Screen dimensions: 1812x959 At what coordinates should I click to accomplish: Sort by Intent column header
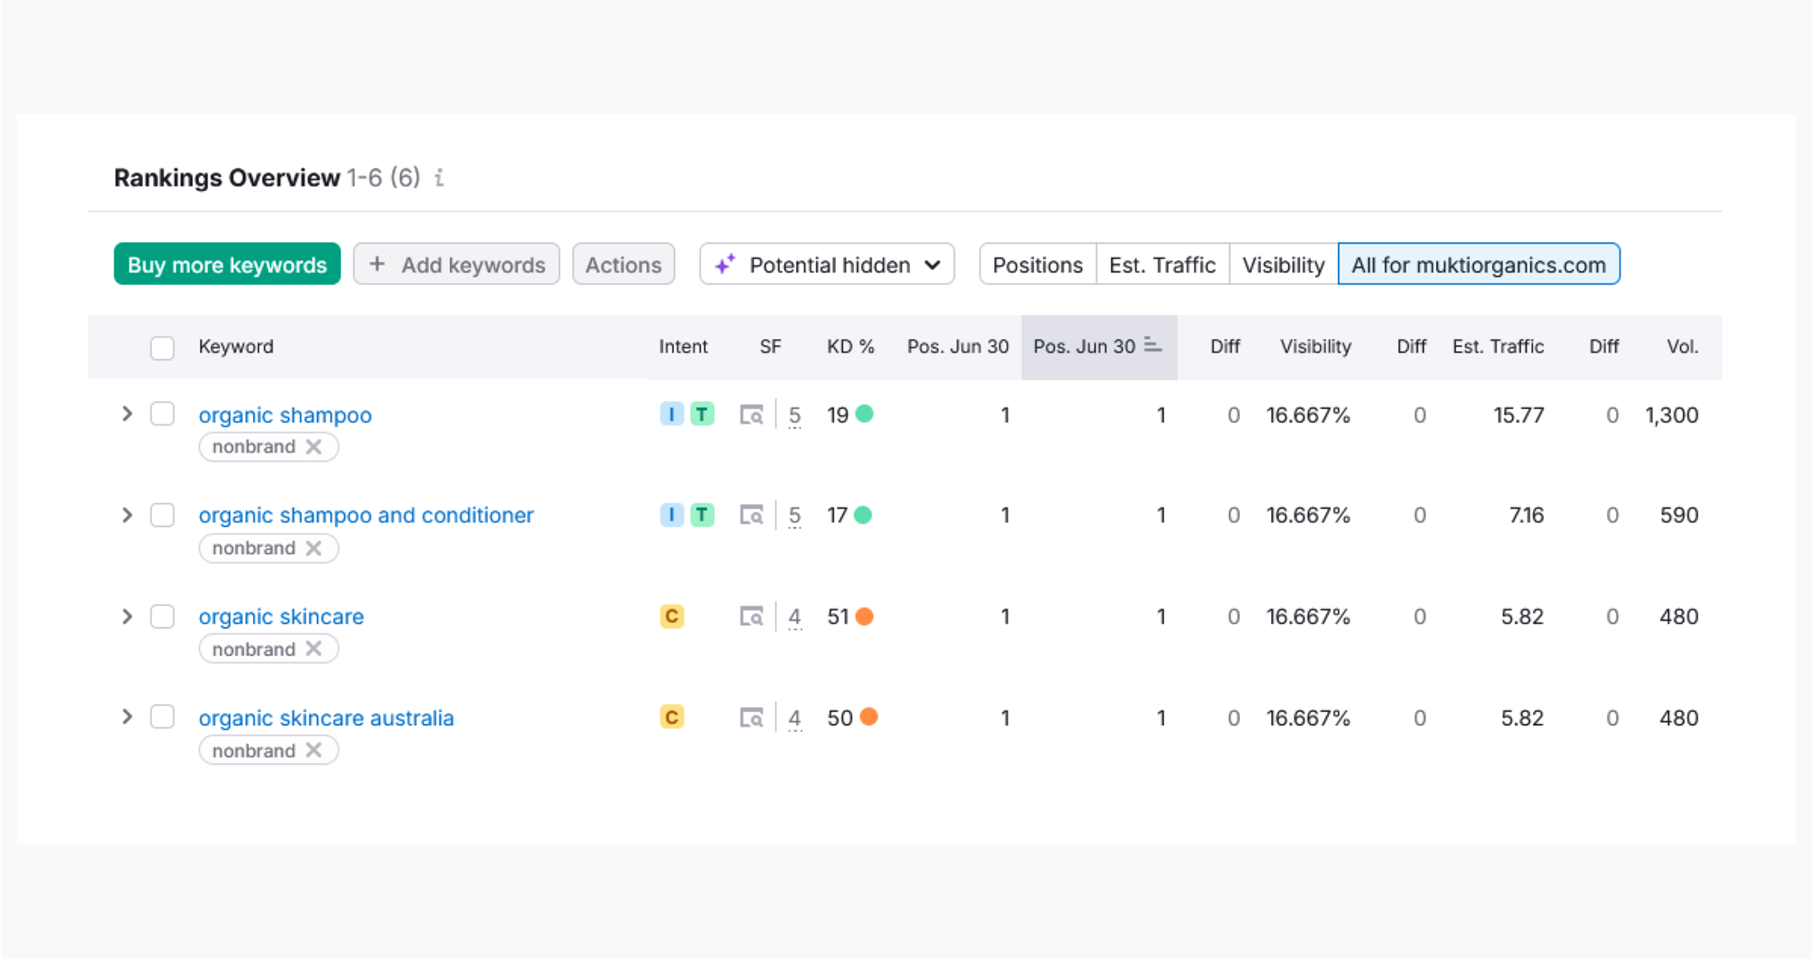pos(683,346)
